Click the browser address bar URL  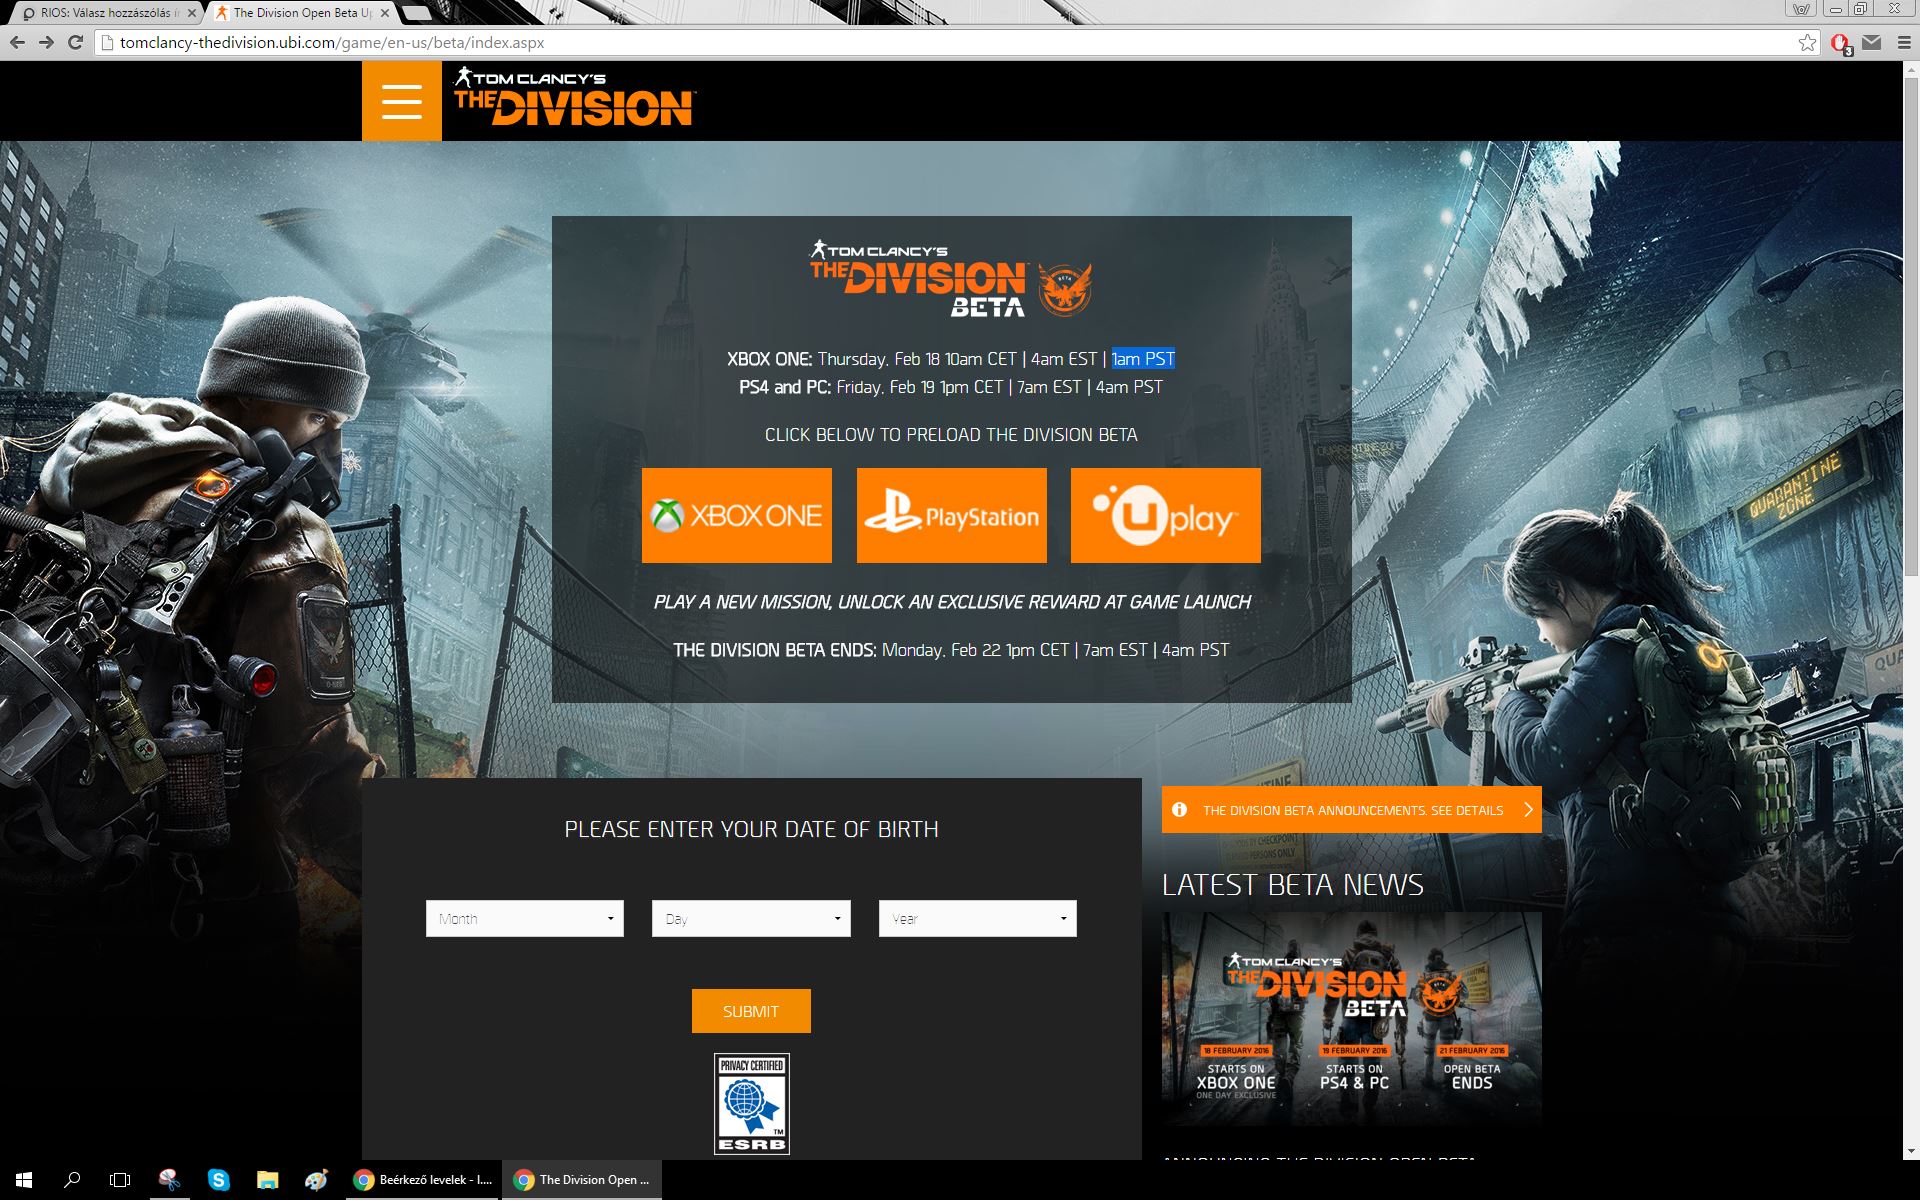(x=332, y=42)
